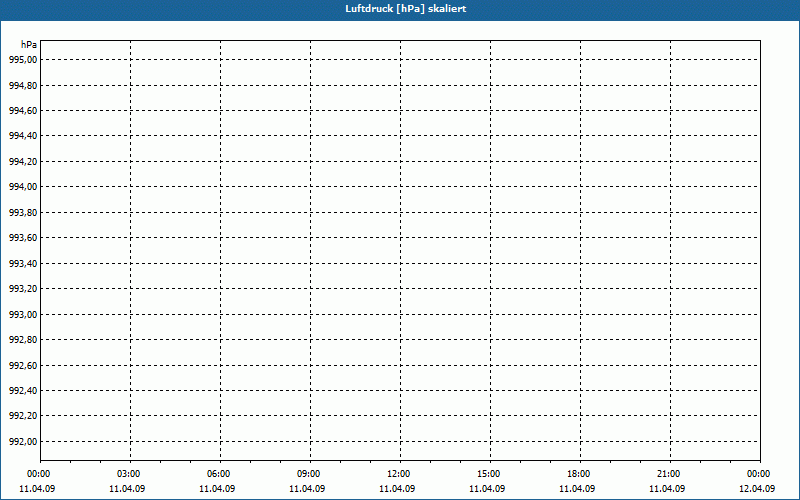Select the 995,00 y-axis label
Screen dimensions: 800x500
[x=23, y=60]
